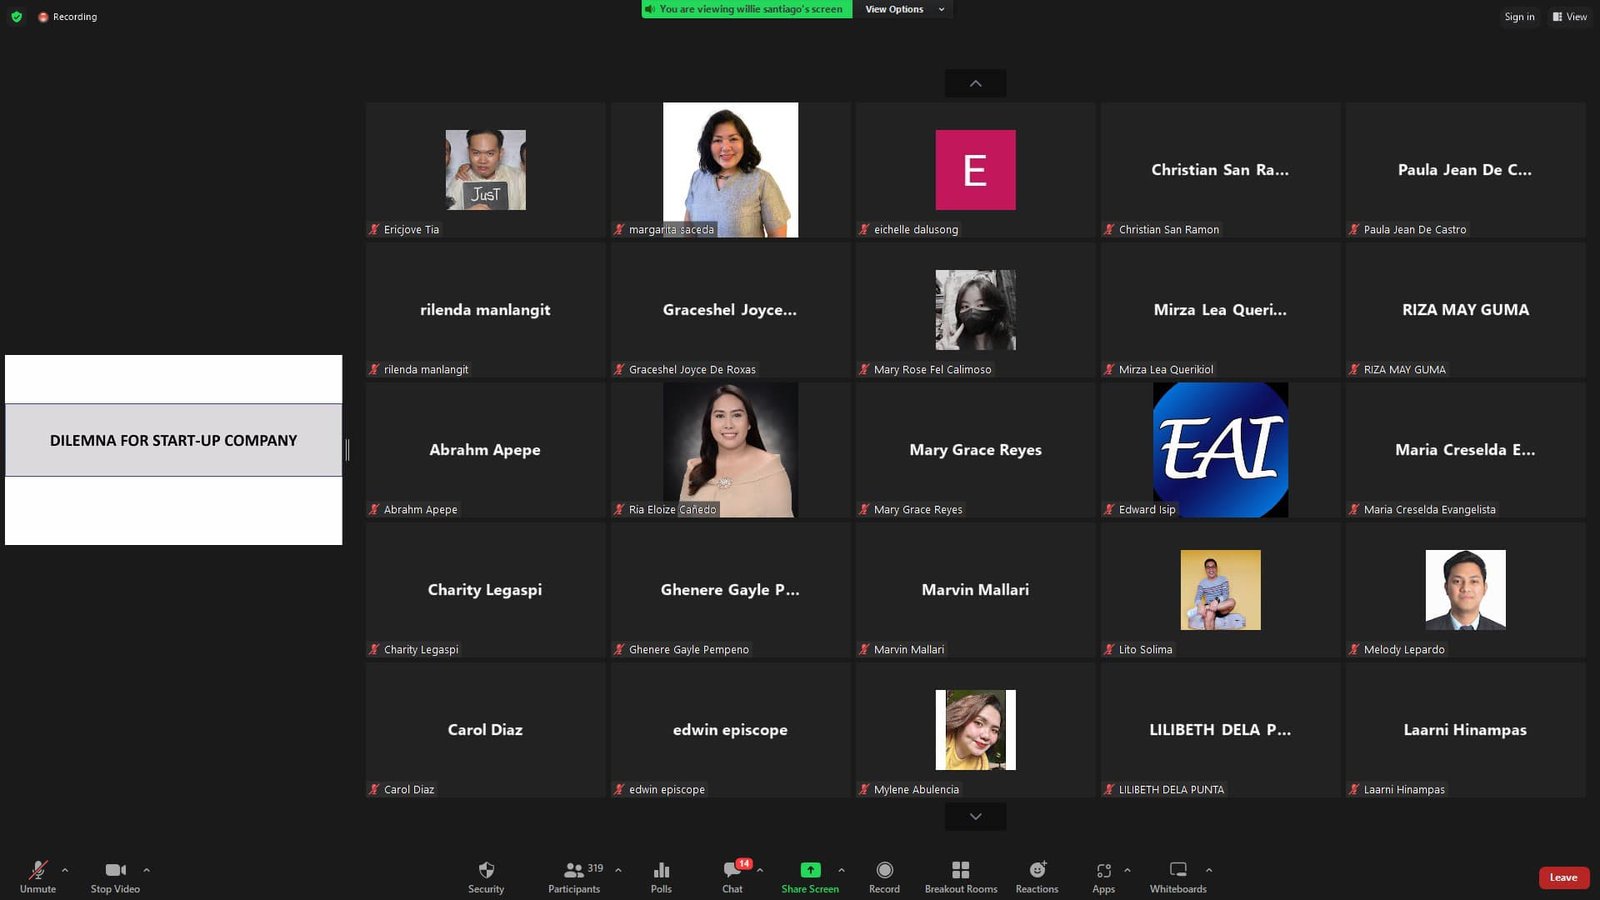This screenshot has width=1600, height=900.
Task: Open the View layout menu
Action: pos(1569,17)
